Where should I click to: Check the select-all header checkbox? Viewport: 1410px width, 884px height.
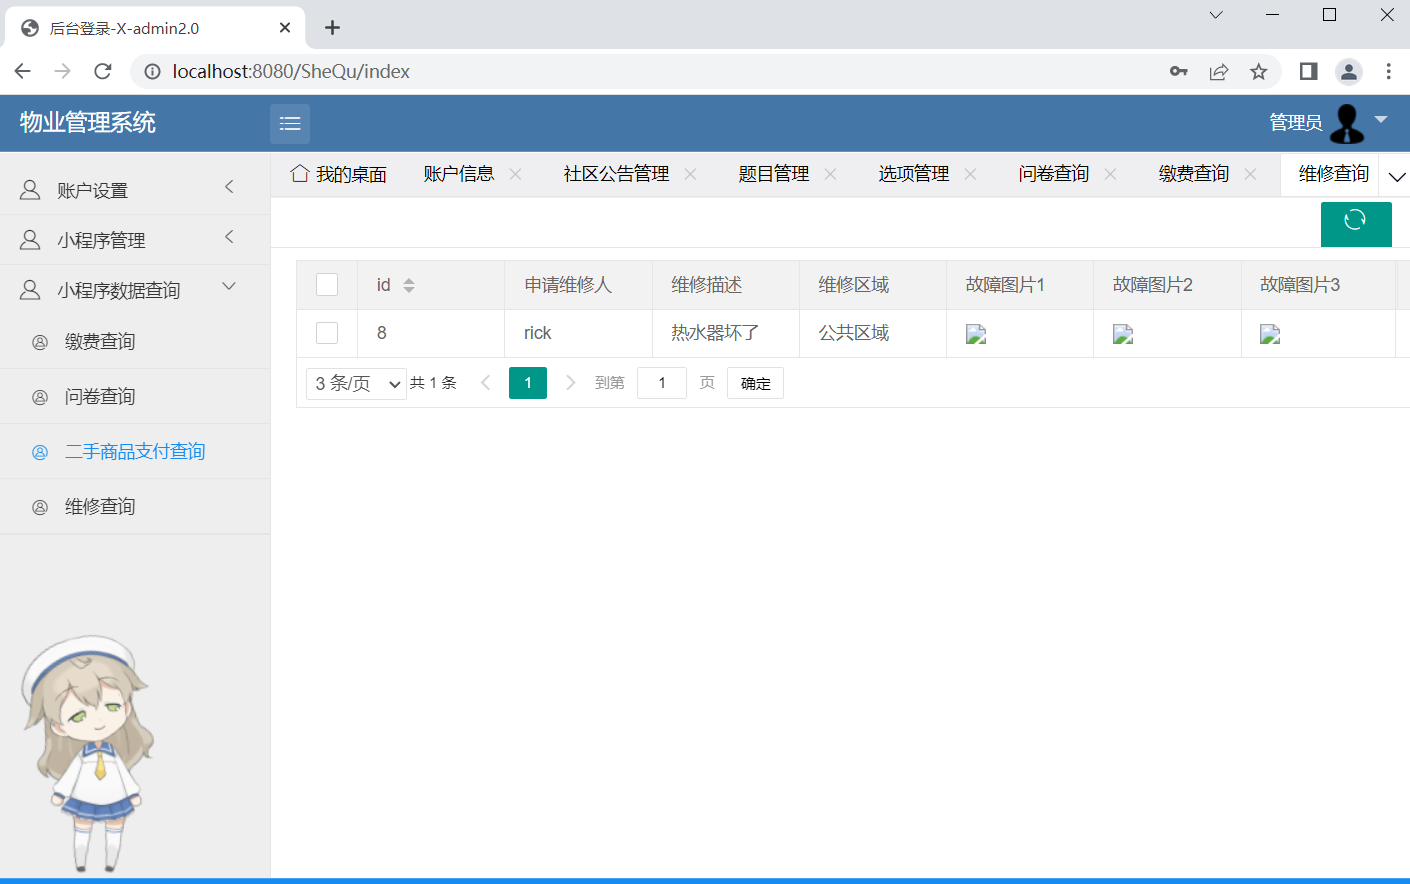click(x=327, y=285)
